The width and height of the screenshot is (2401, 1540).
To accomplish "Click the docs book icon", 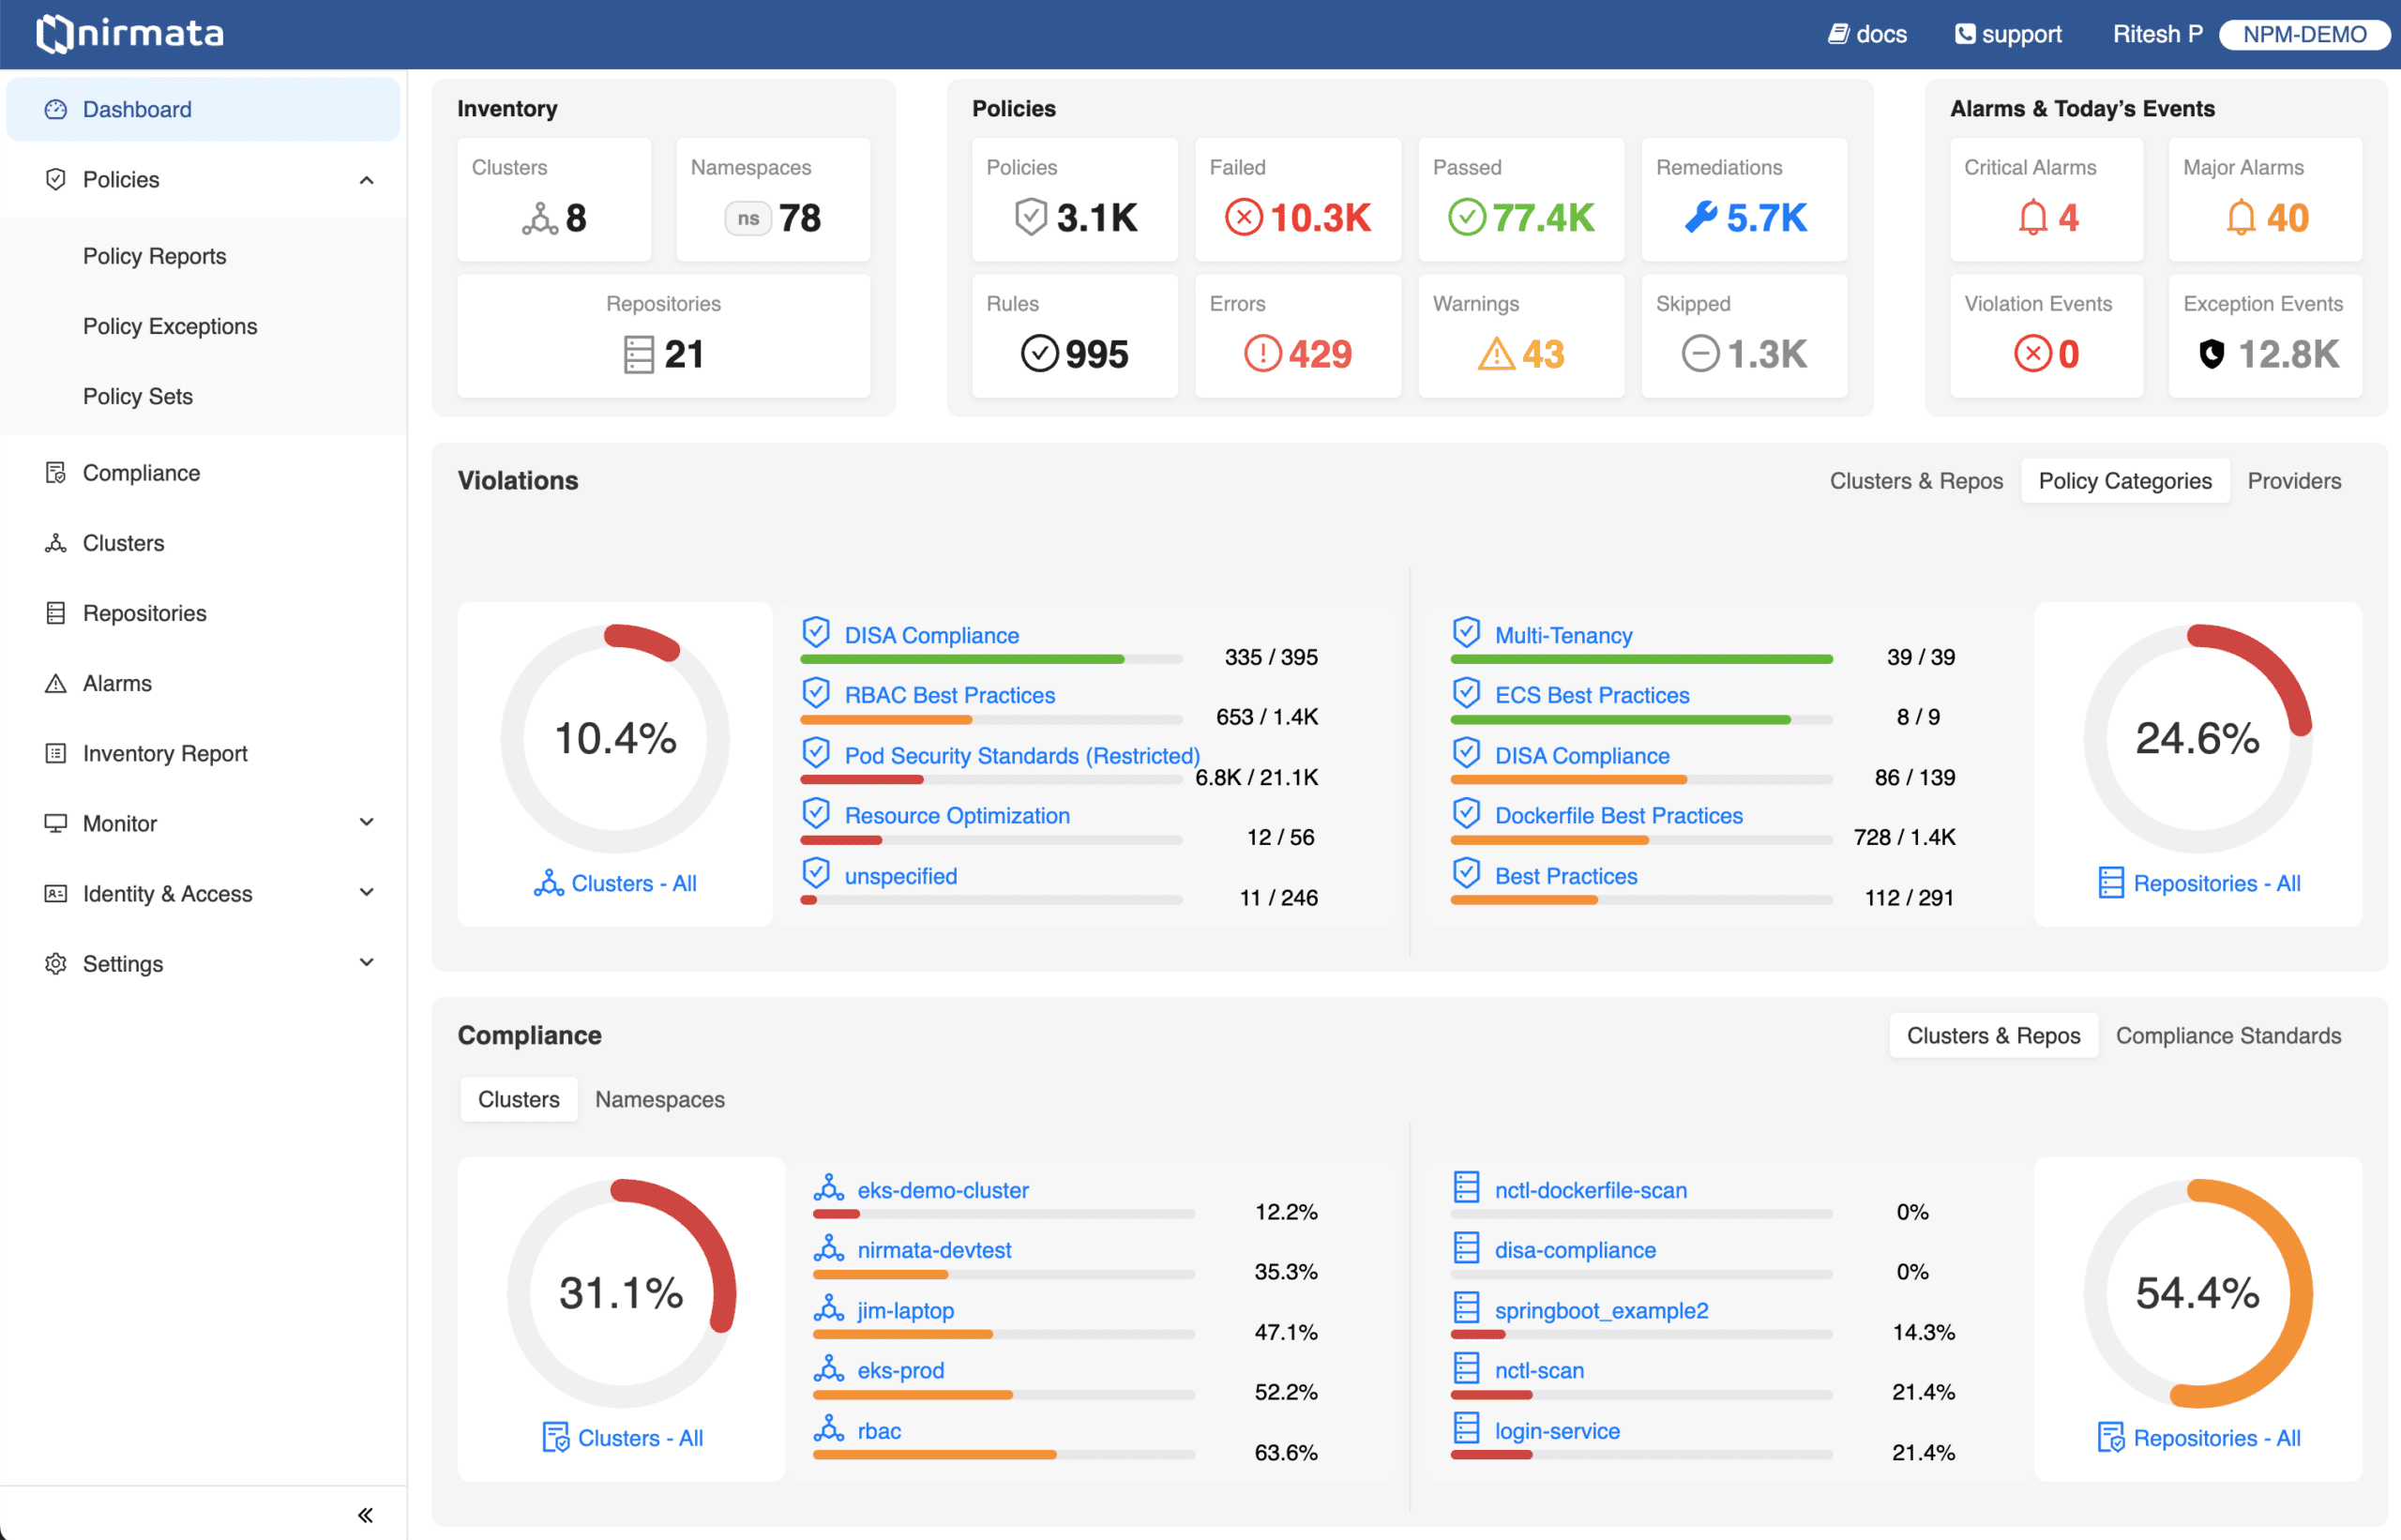I will click(1838, 34).
